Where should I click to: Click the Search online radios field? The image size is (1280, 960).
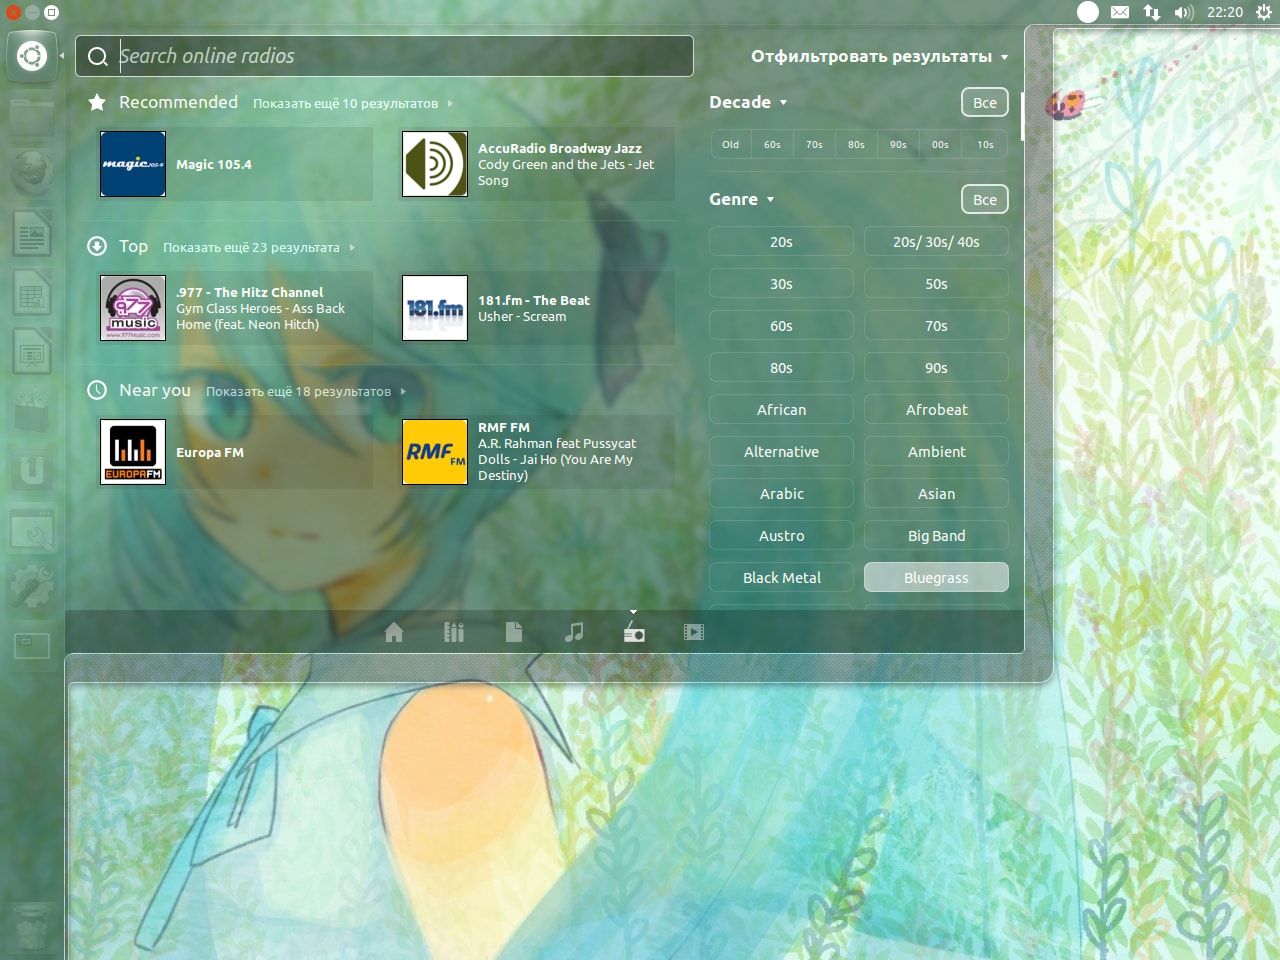pos(384,56)
